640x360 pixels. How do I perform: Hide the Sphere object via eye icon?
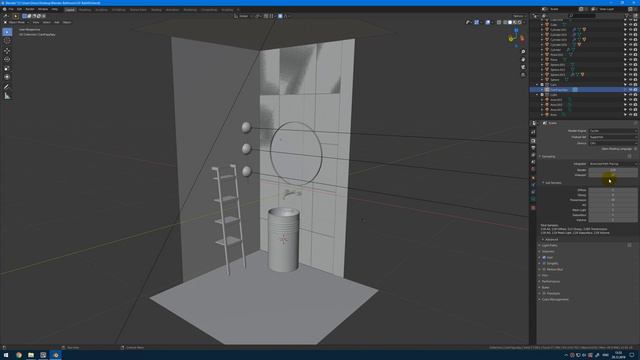630,80
